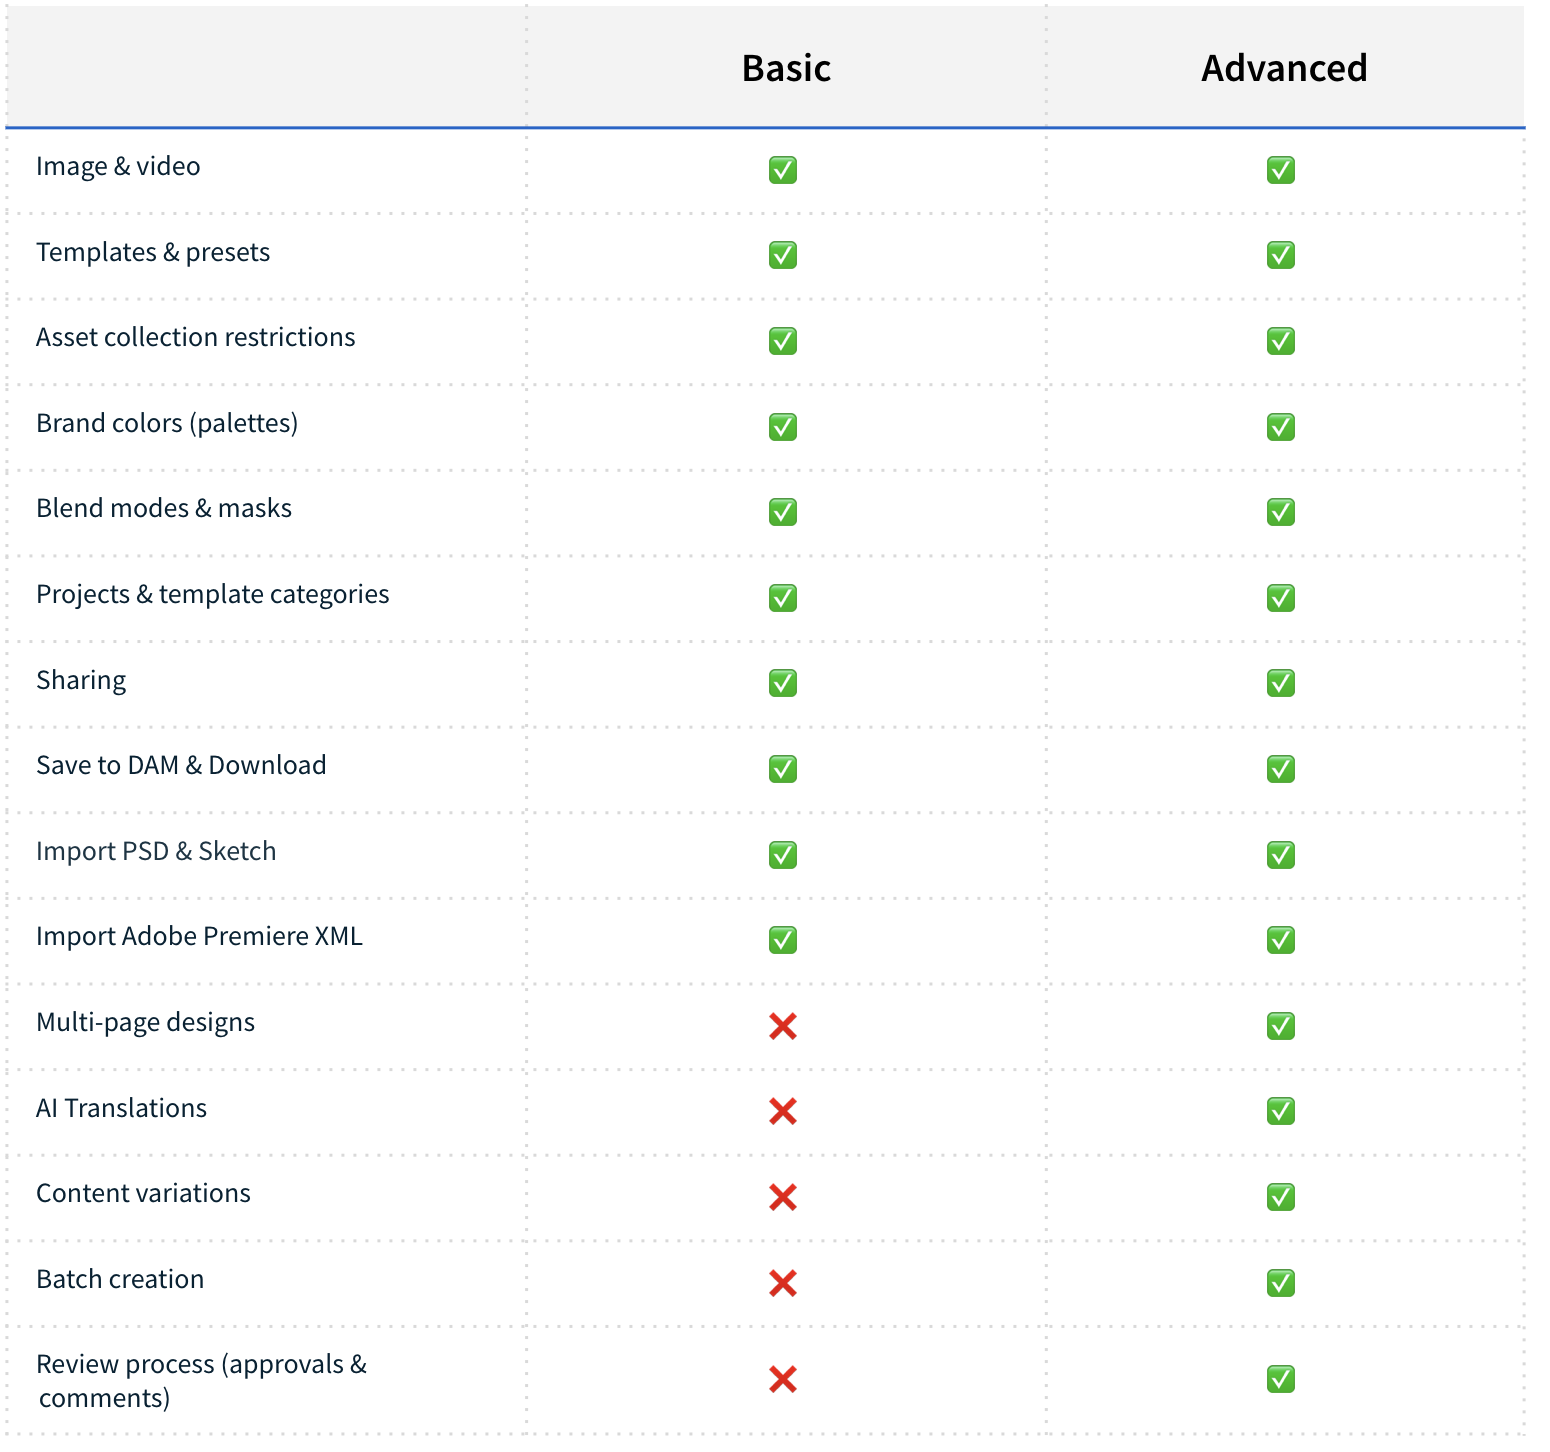The image size is (1550, 1452).
Task: Click the Advanced checkmark for Asset collection restrictions
Action: click(x=1281, y=341)
